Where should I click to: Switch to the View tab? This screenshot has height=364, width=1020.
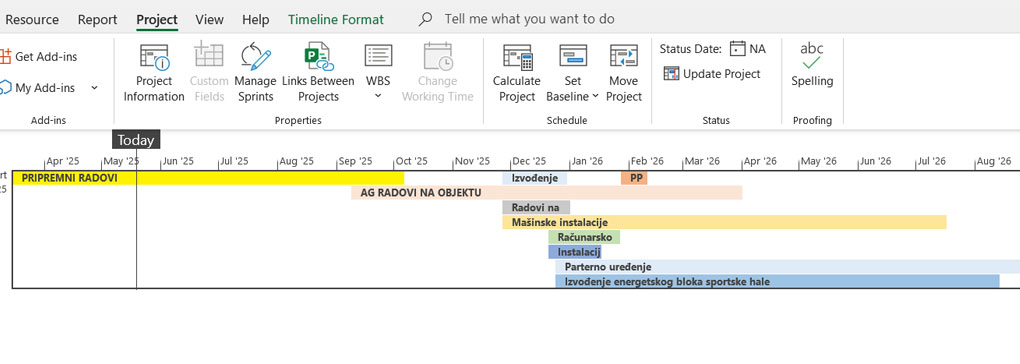tap(209, 20)
